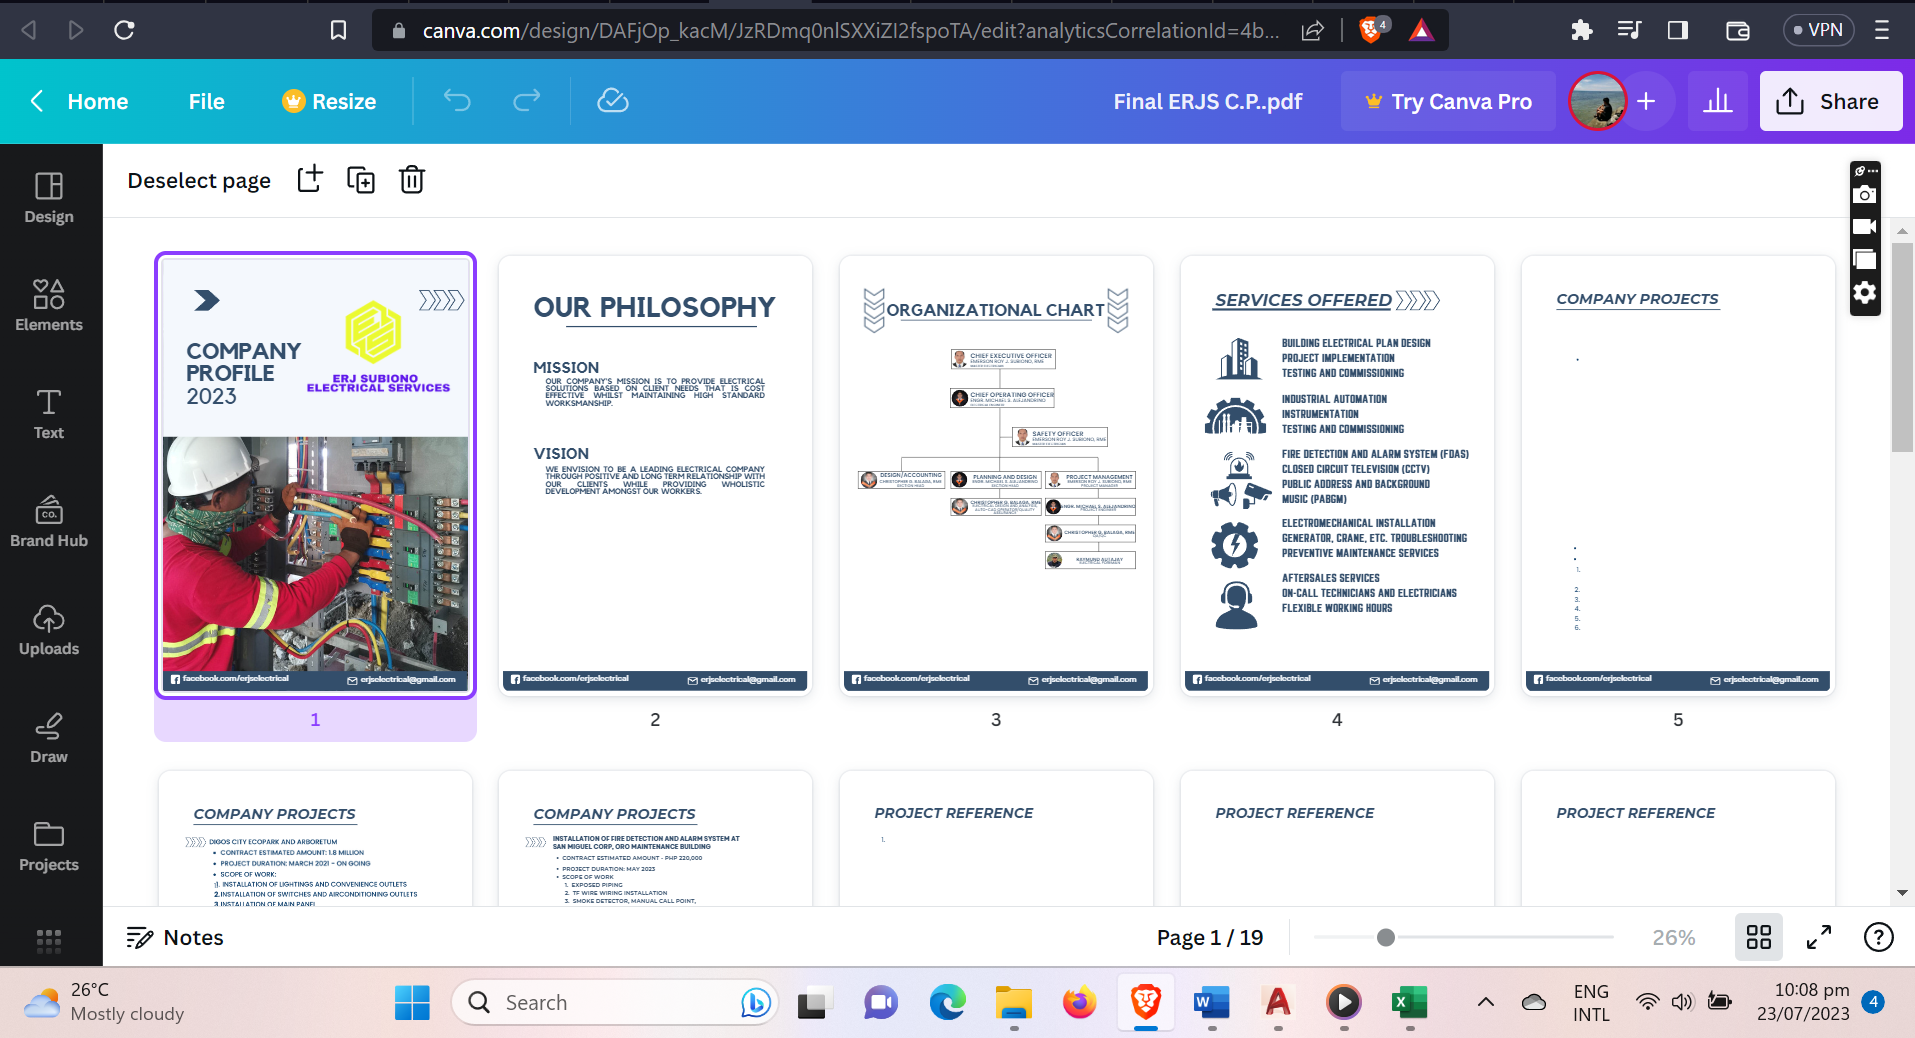1915x1038 pixels.
Task: Open File Explorer from taskbar
Action: (1014, 1002)
